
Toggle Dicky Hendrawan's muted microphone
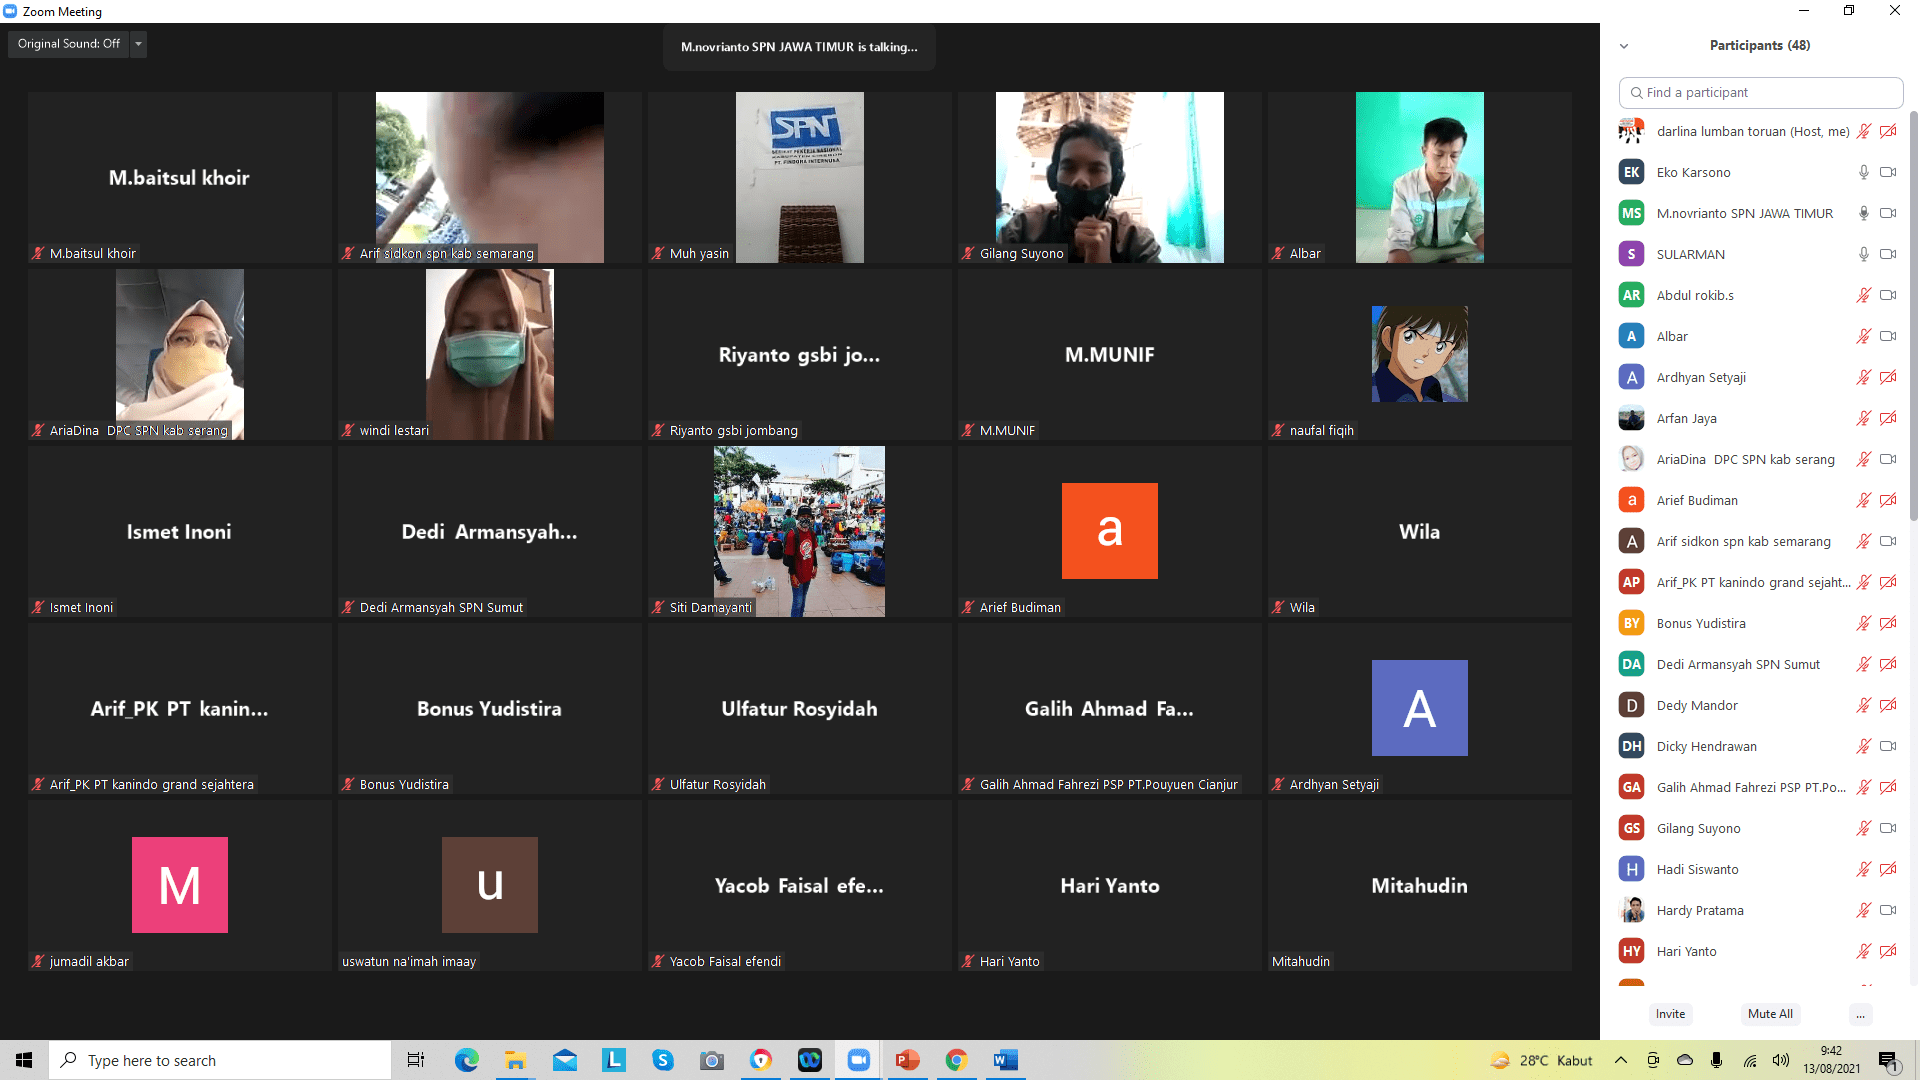(1863, 746)
